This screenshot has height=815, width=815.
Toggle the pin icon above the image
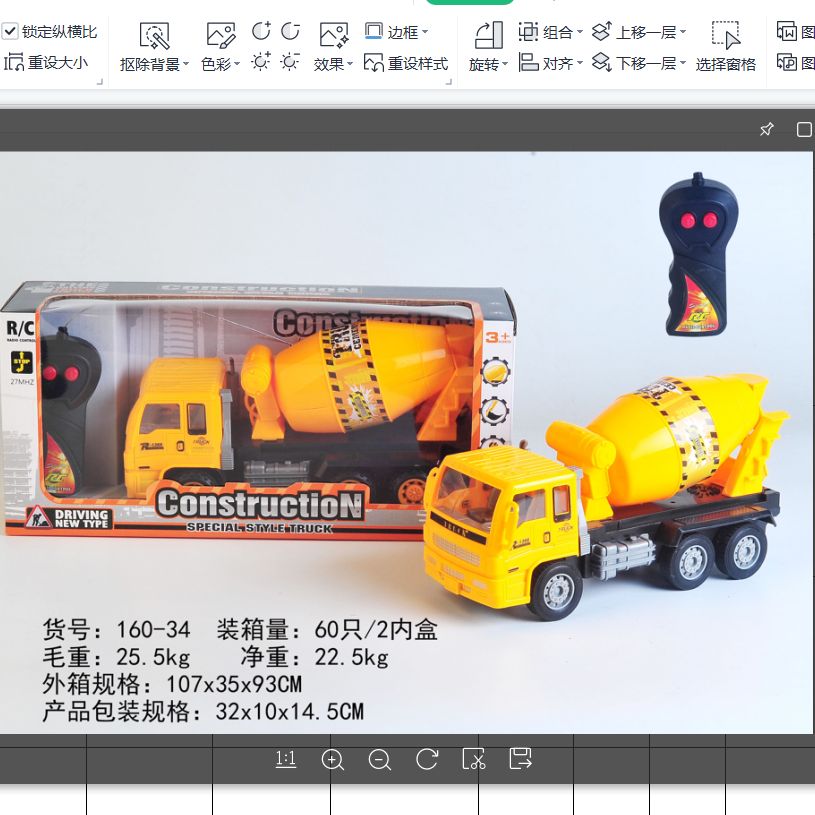[766, 129]
